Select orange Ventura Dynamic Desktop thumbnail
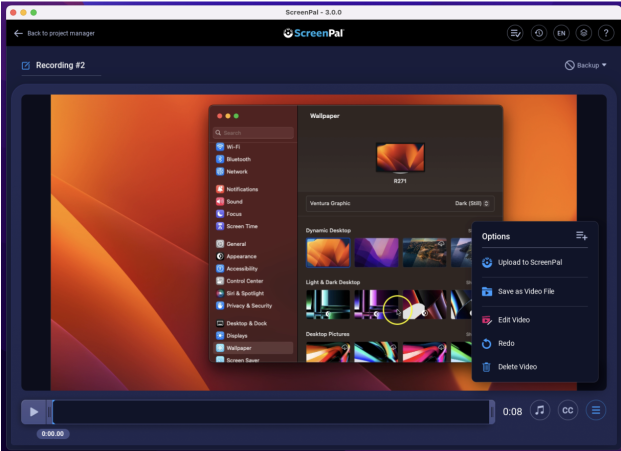Viewport: 621px width, 451px height. pyautogui.click(x=328, y=252)
